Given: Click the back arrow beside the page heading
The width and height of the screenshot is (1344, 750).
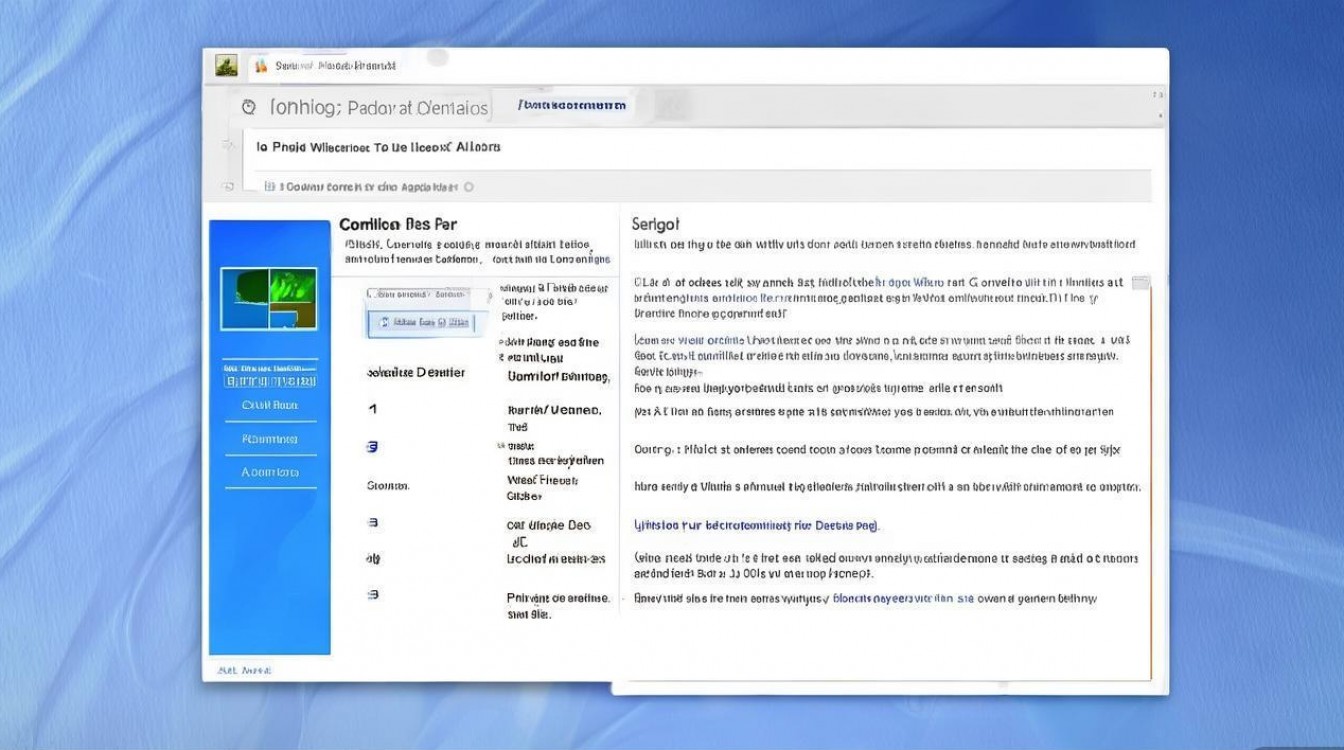Looking at the screenshot, I should (228, 146).
